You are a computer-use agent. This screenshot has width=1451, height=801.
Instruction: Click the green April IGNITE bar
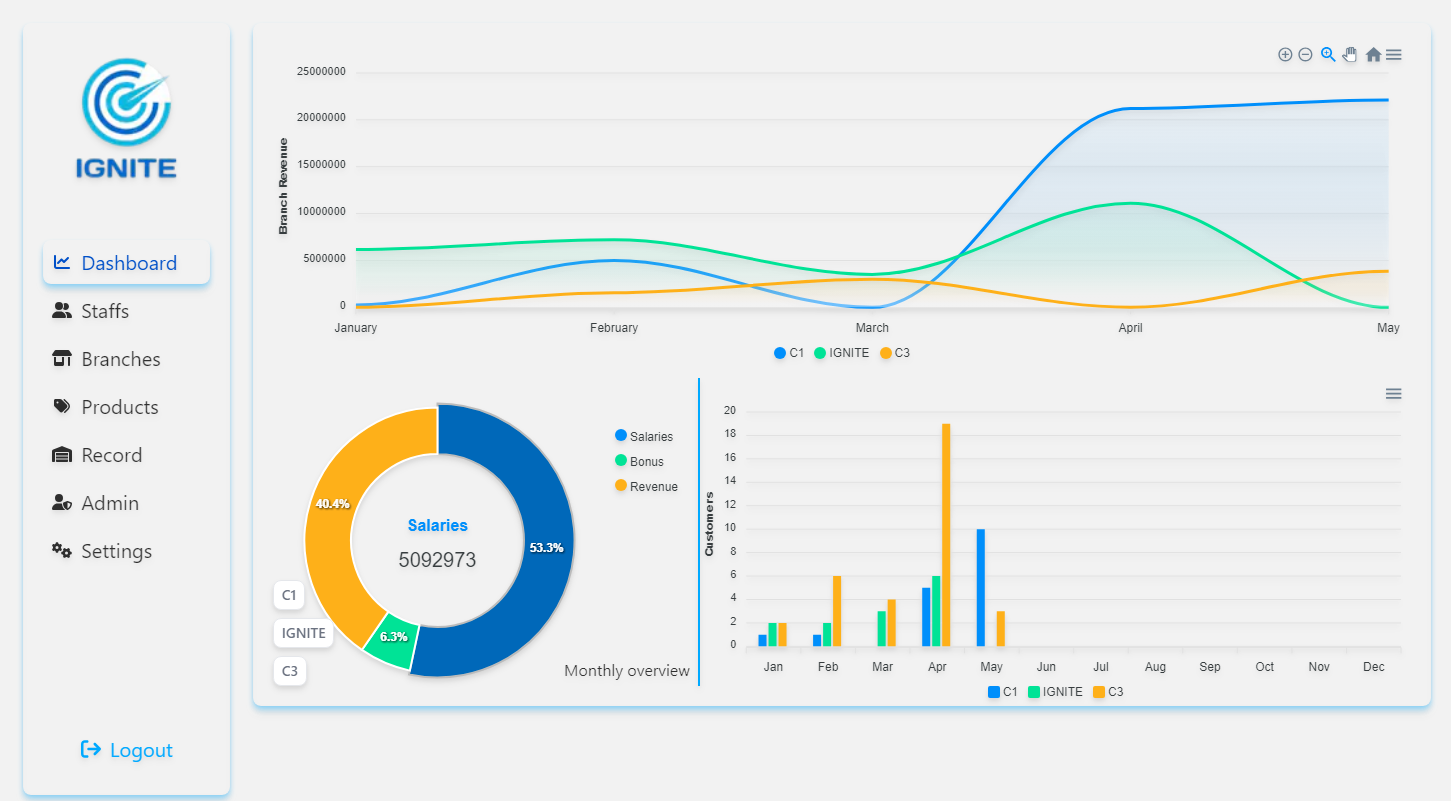936,611
